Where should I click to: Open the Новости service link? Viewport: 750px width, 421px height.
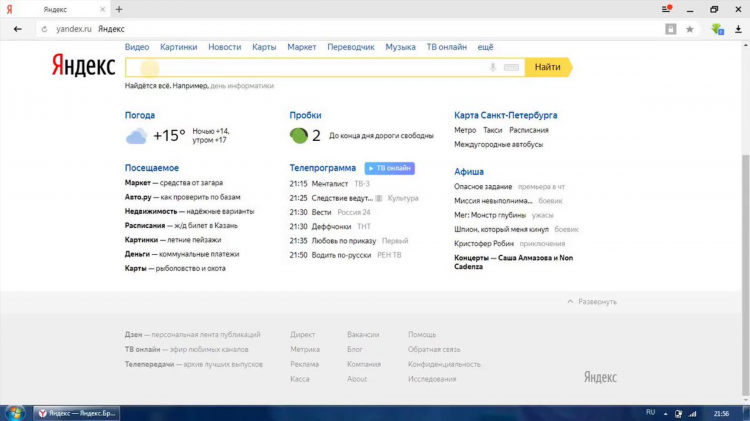pyautogui.click(x=224, y=47)
